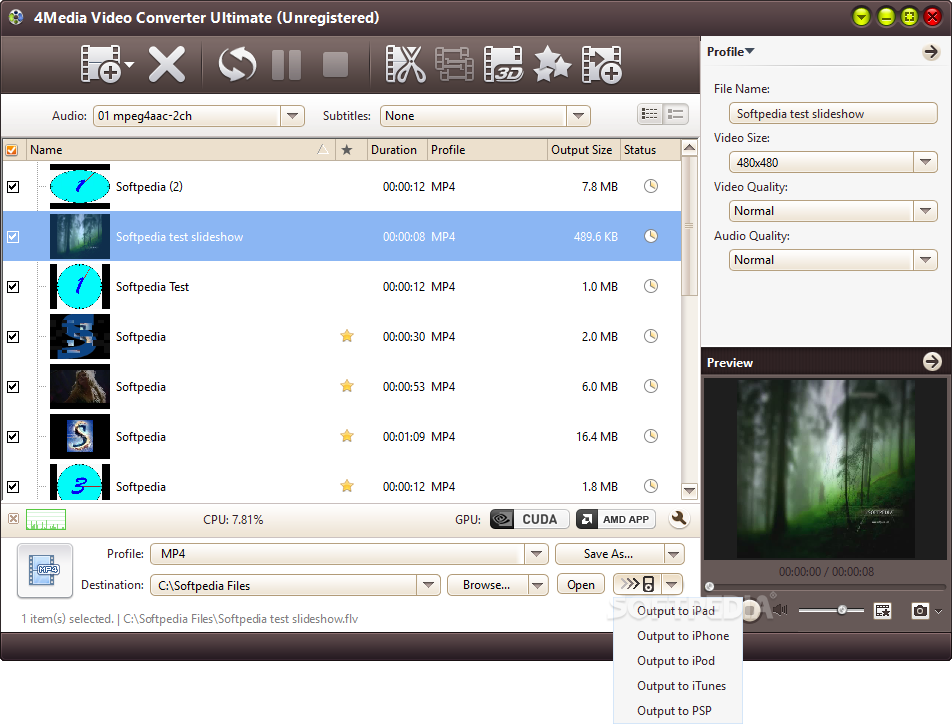The width and height of the screenshot is (952, 724).
Task: Toggle the AMD APP GPU button
Action: point(616,519)
